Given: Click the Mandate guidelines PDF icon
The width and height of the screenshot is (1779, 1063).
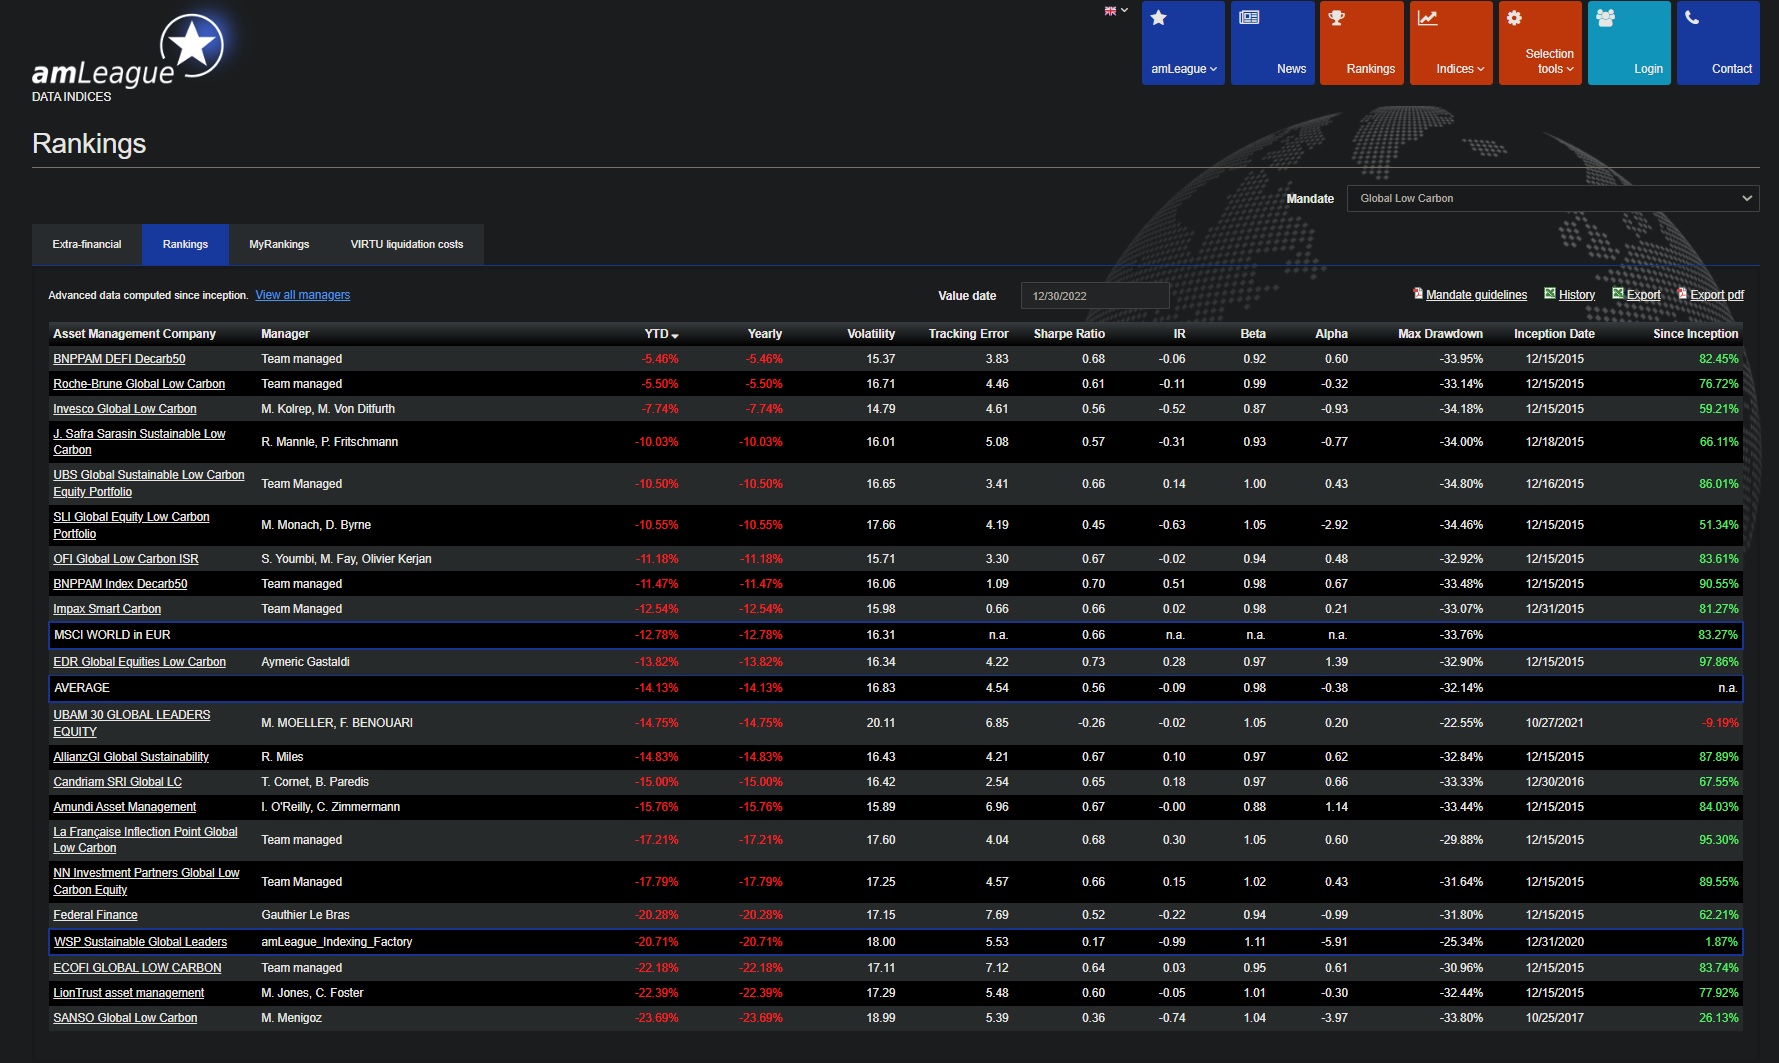Looking at the screenshot, I should [1418, 294].
